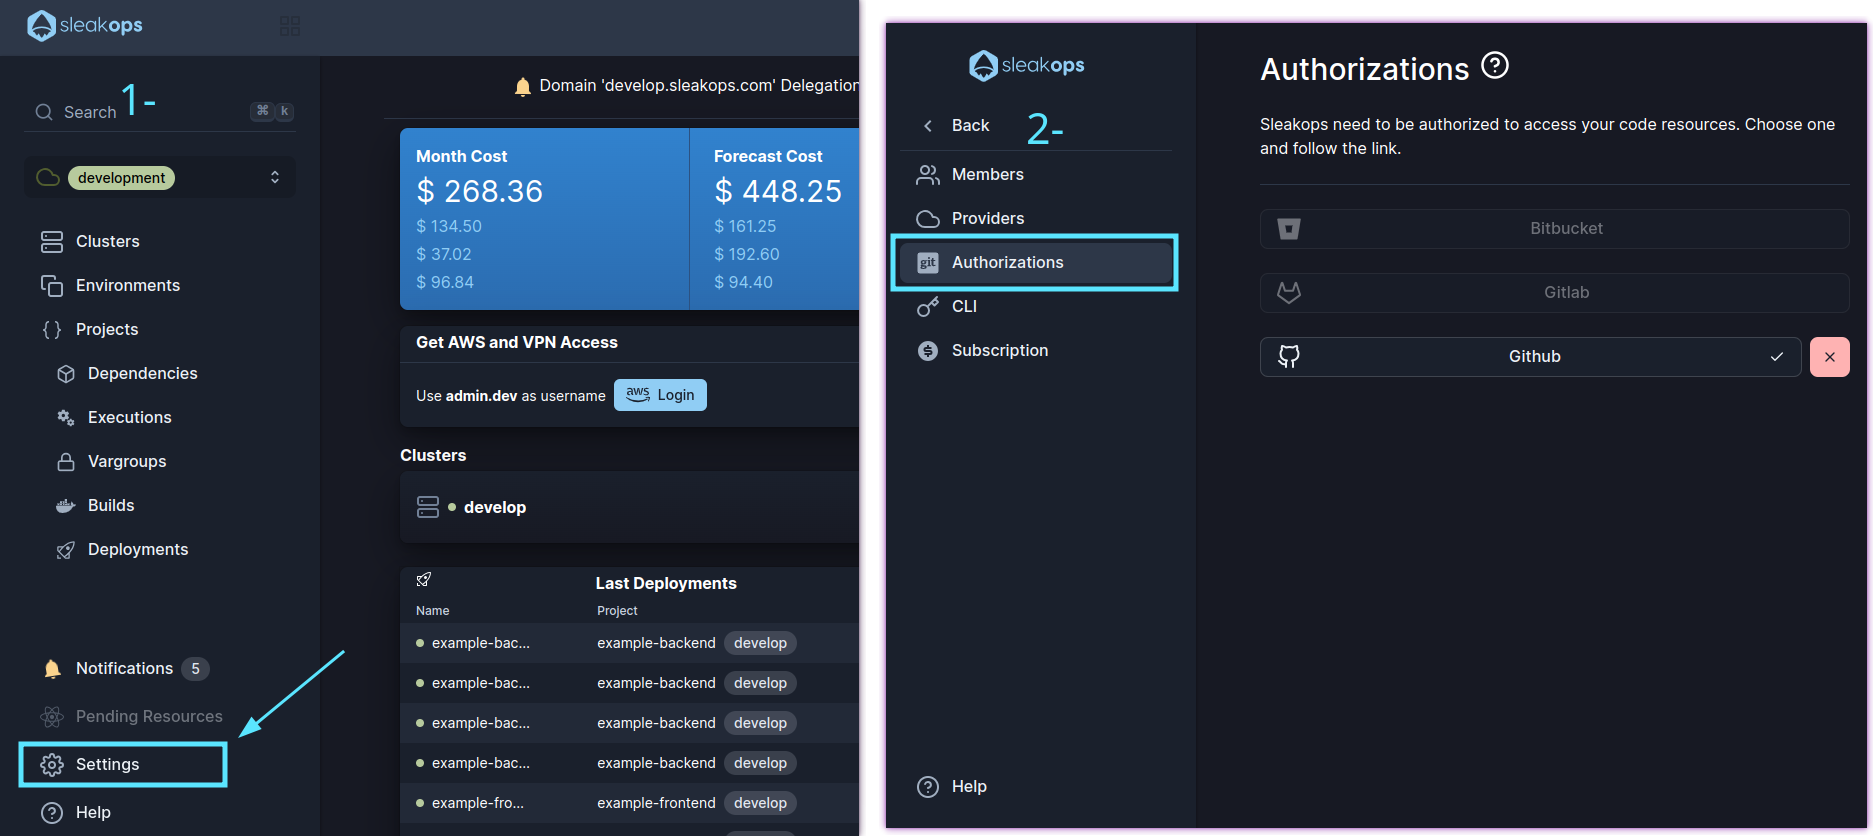Focus the Search field in sidebar

pyautogui.click(x=160, y=112)
